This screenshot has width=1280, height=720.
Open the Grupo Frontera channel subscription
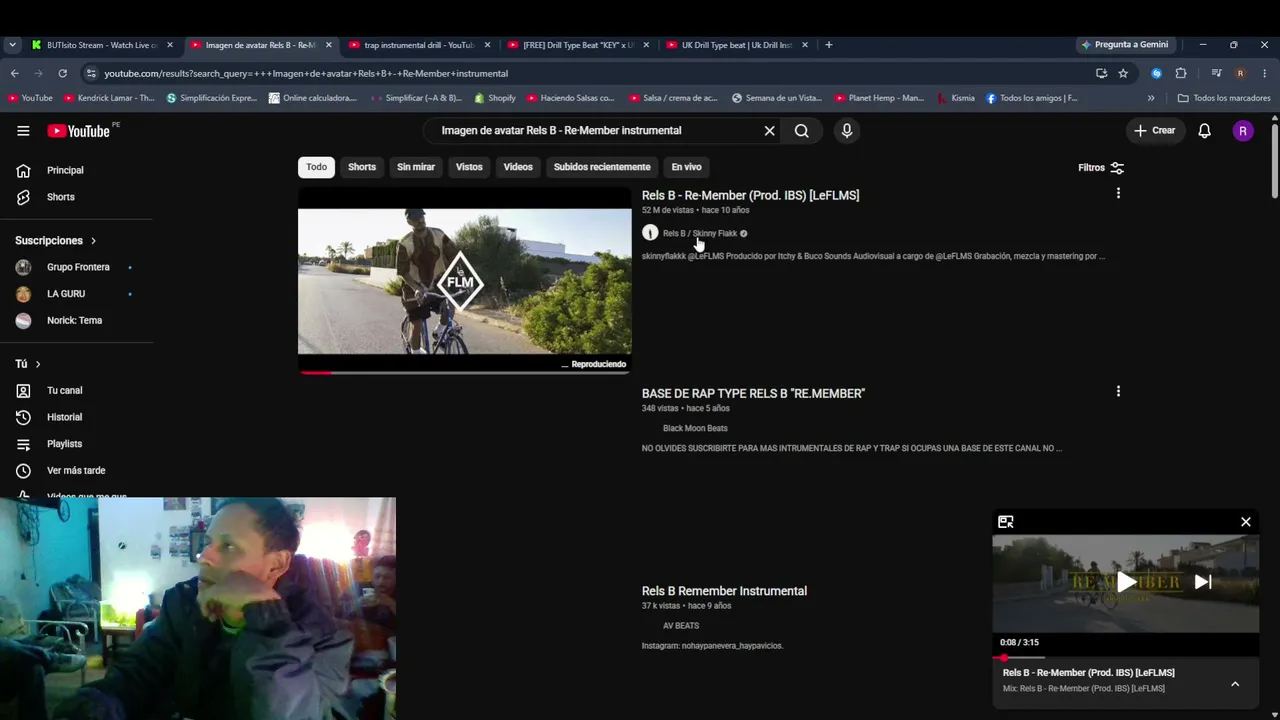(x=76, y=267)
